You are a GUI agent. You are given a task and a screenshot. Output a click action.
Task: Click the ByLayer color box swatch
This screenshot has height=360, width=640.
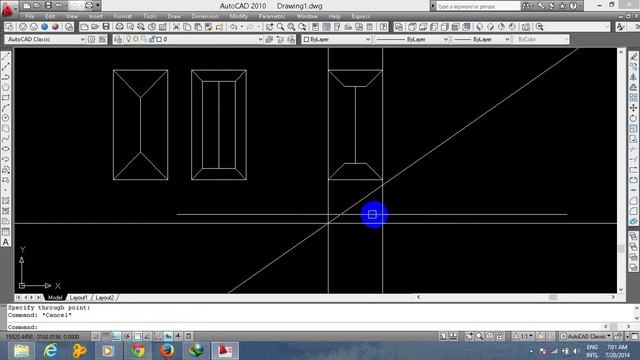(x=307, y=40)
